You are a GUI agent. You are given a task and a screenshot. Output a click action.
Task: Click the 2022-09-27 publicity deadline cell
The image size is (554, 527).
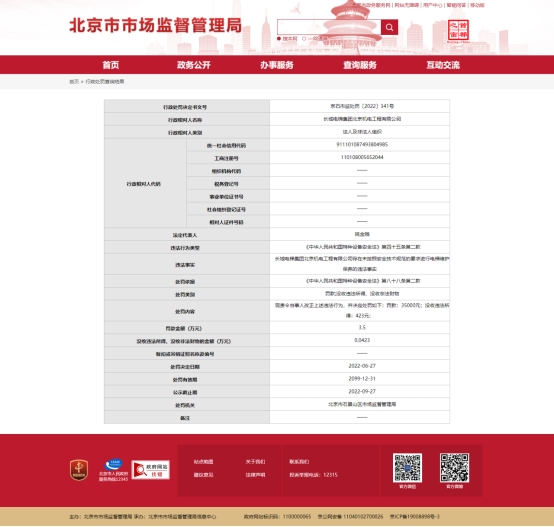[x=360, y=391]
